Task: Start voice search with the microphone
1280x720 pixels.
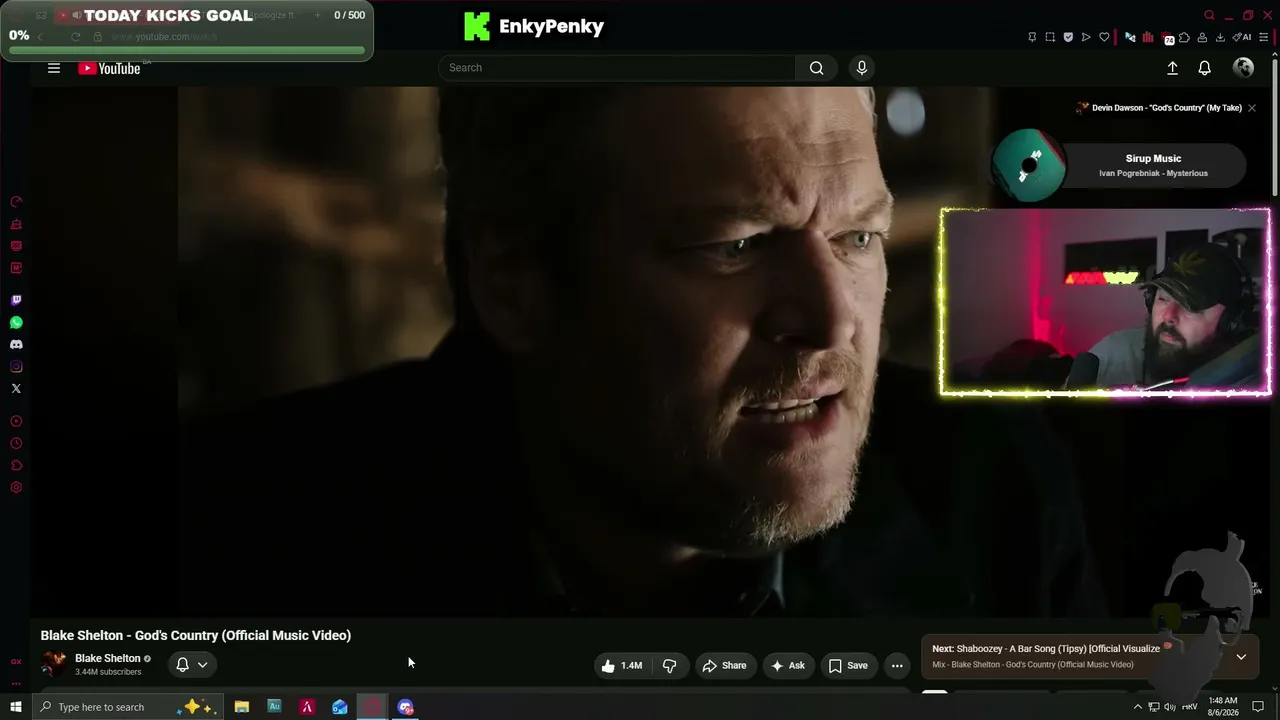Action: [862, 68]
